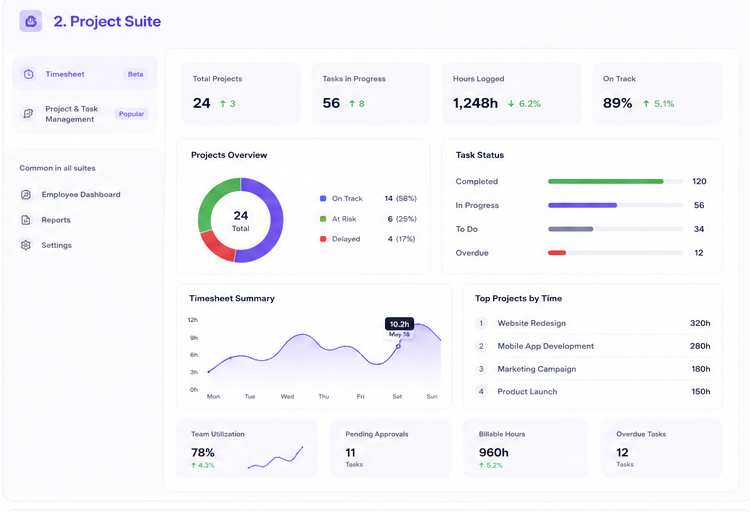Click the Team Utilization up arrow icon

click(x=193, y=465)
